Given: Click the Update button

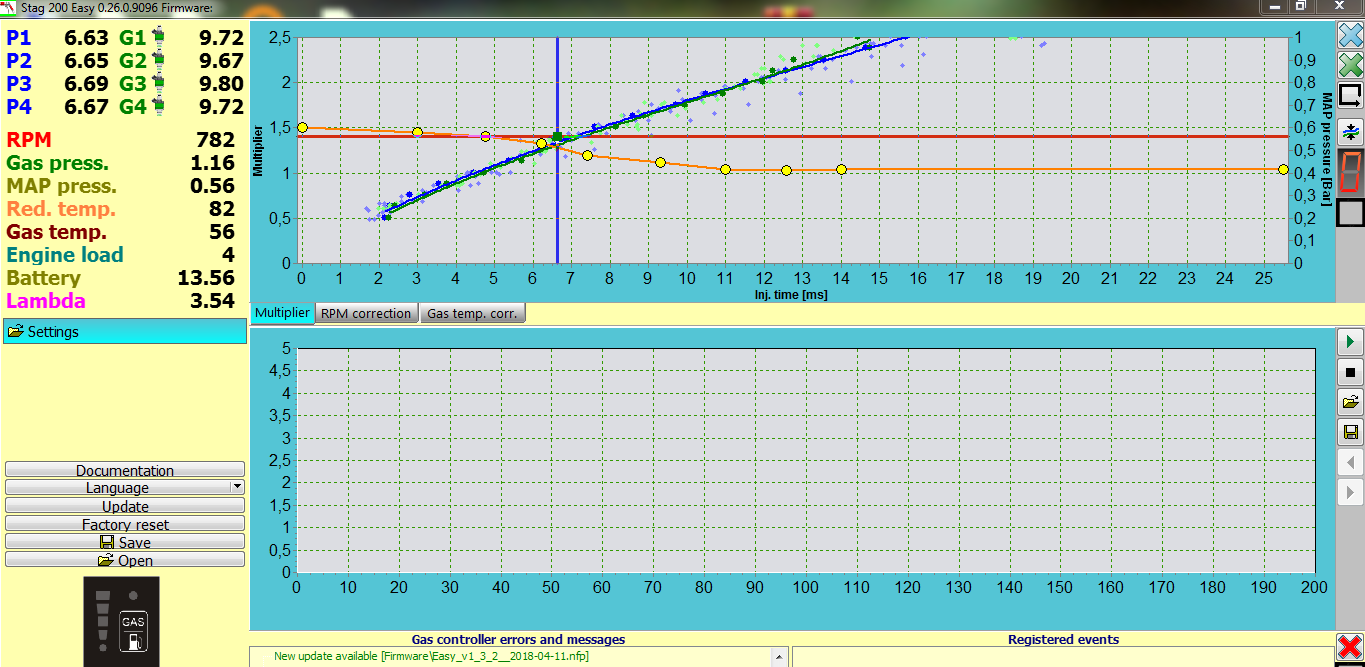Looking at the screenshot, I should click(x=125, y=506).
